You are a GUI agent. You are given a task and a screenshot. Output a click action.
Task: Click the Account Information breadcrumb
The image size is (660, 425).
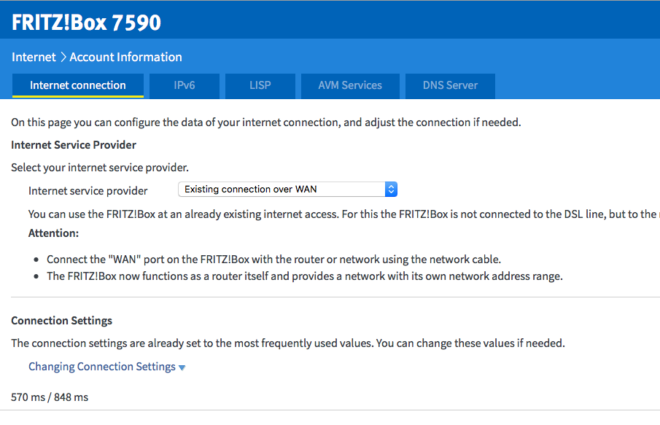point(126,57)
